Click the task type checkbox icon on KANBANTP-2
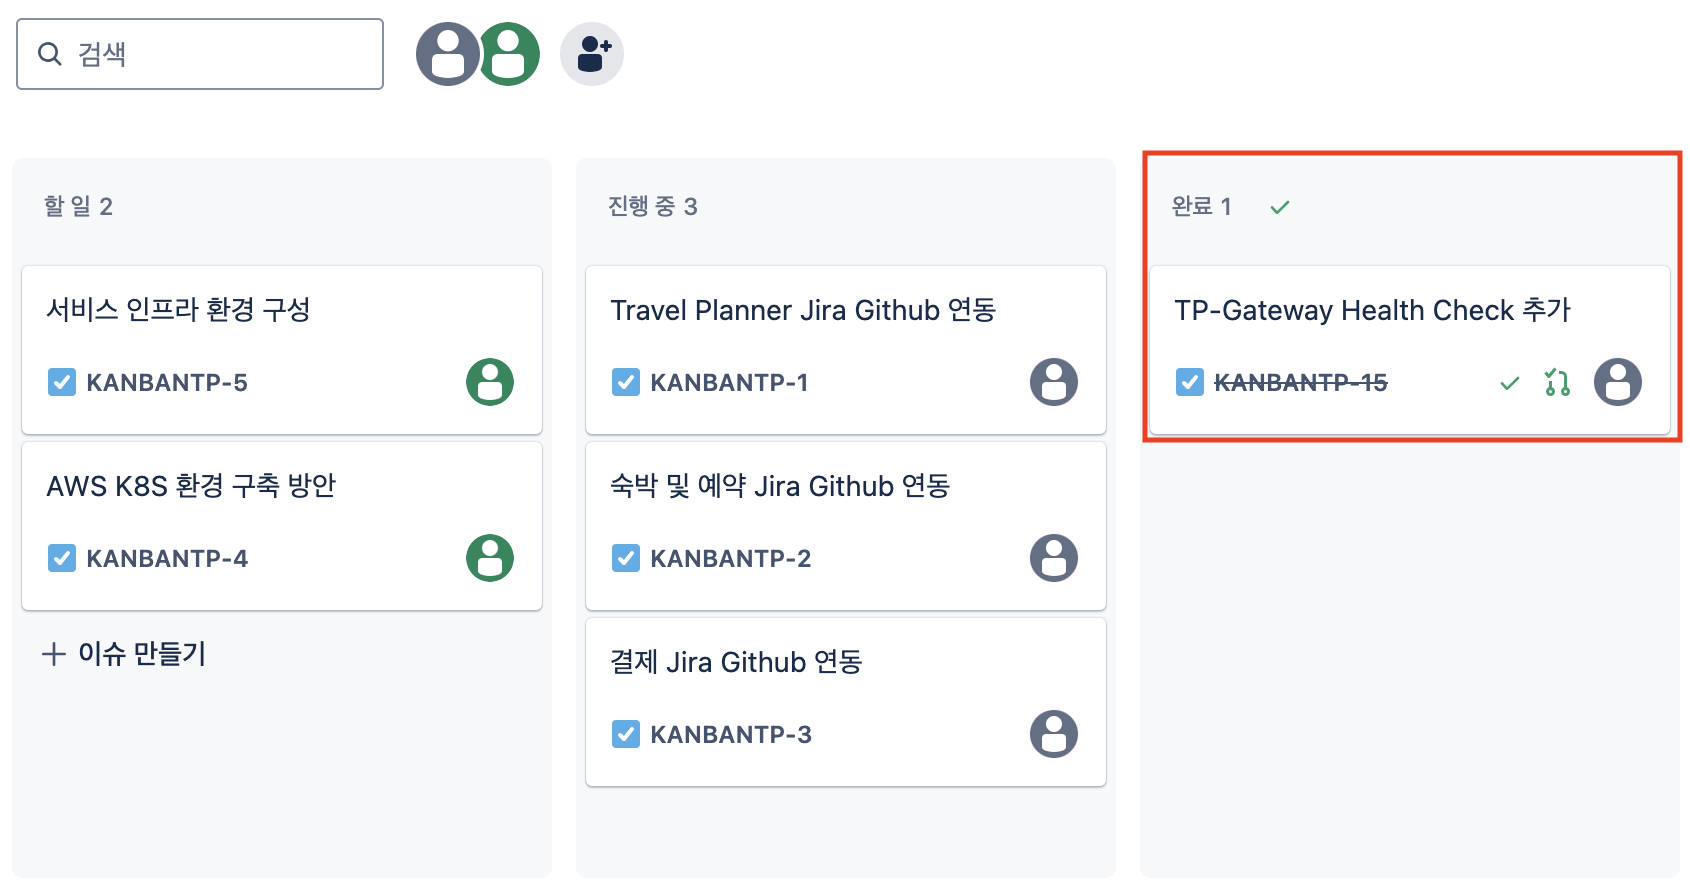 [x=626, y=558]
